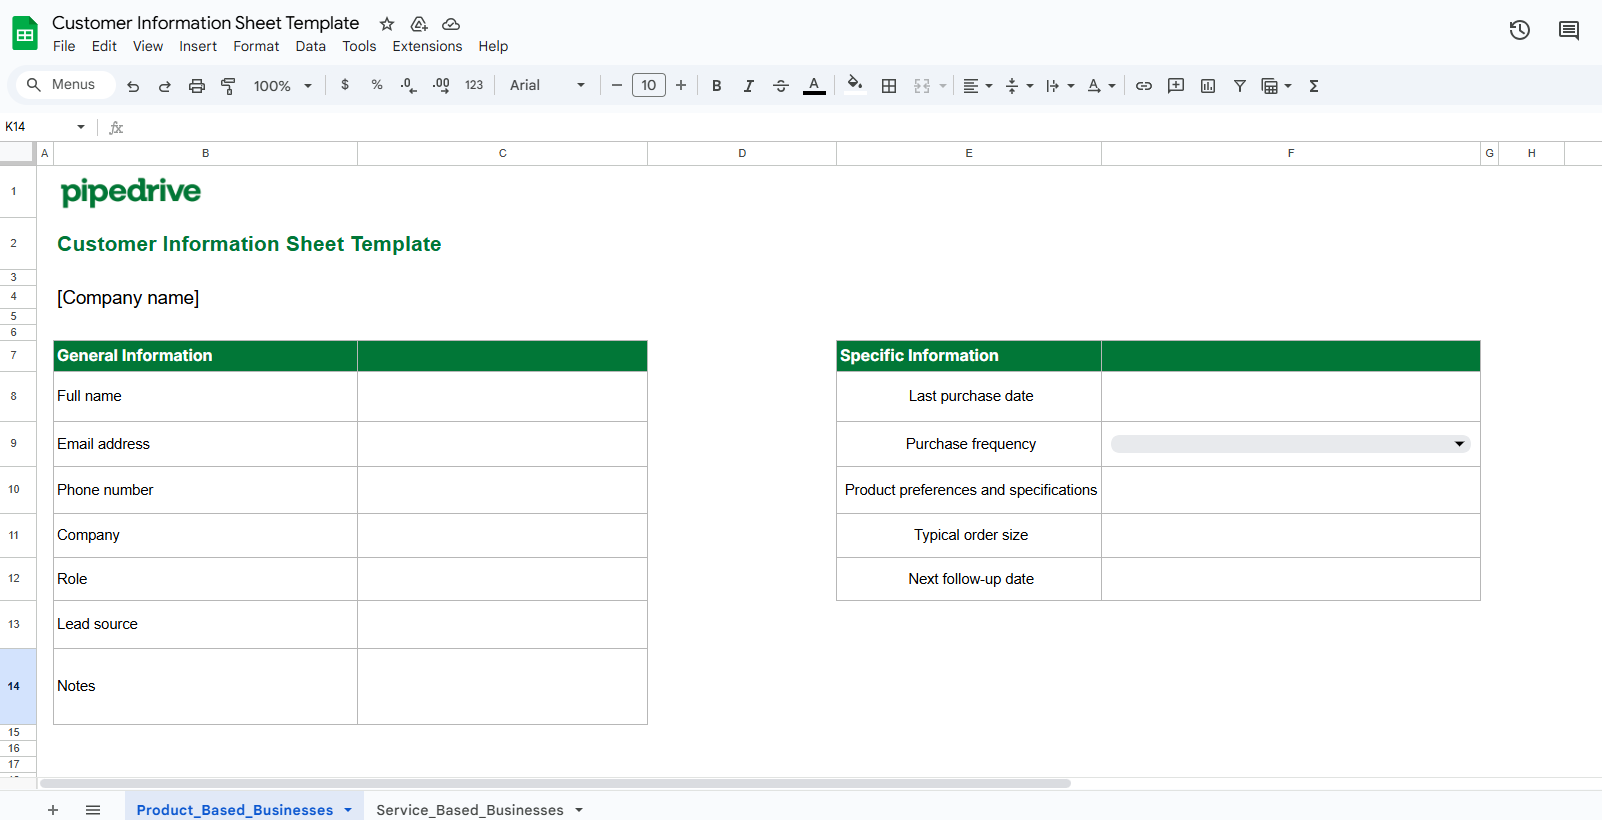Viewport: 1602px width, 820px height.
Task: Switch to Service_Based_Businesses sheet tab
Action: (469, 810)
